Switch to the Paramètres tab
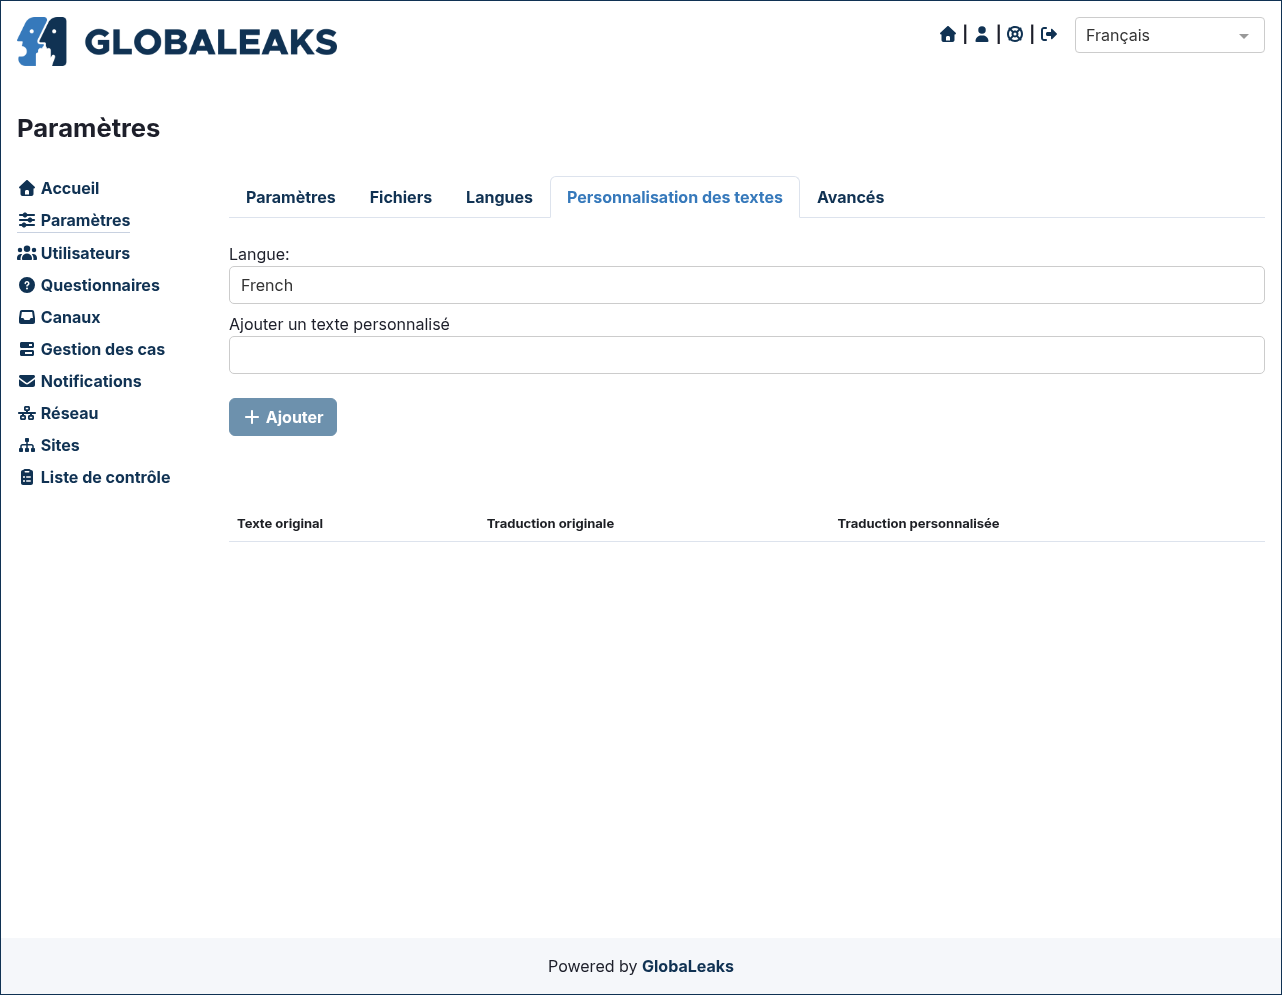 click(291, 197)
